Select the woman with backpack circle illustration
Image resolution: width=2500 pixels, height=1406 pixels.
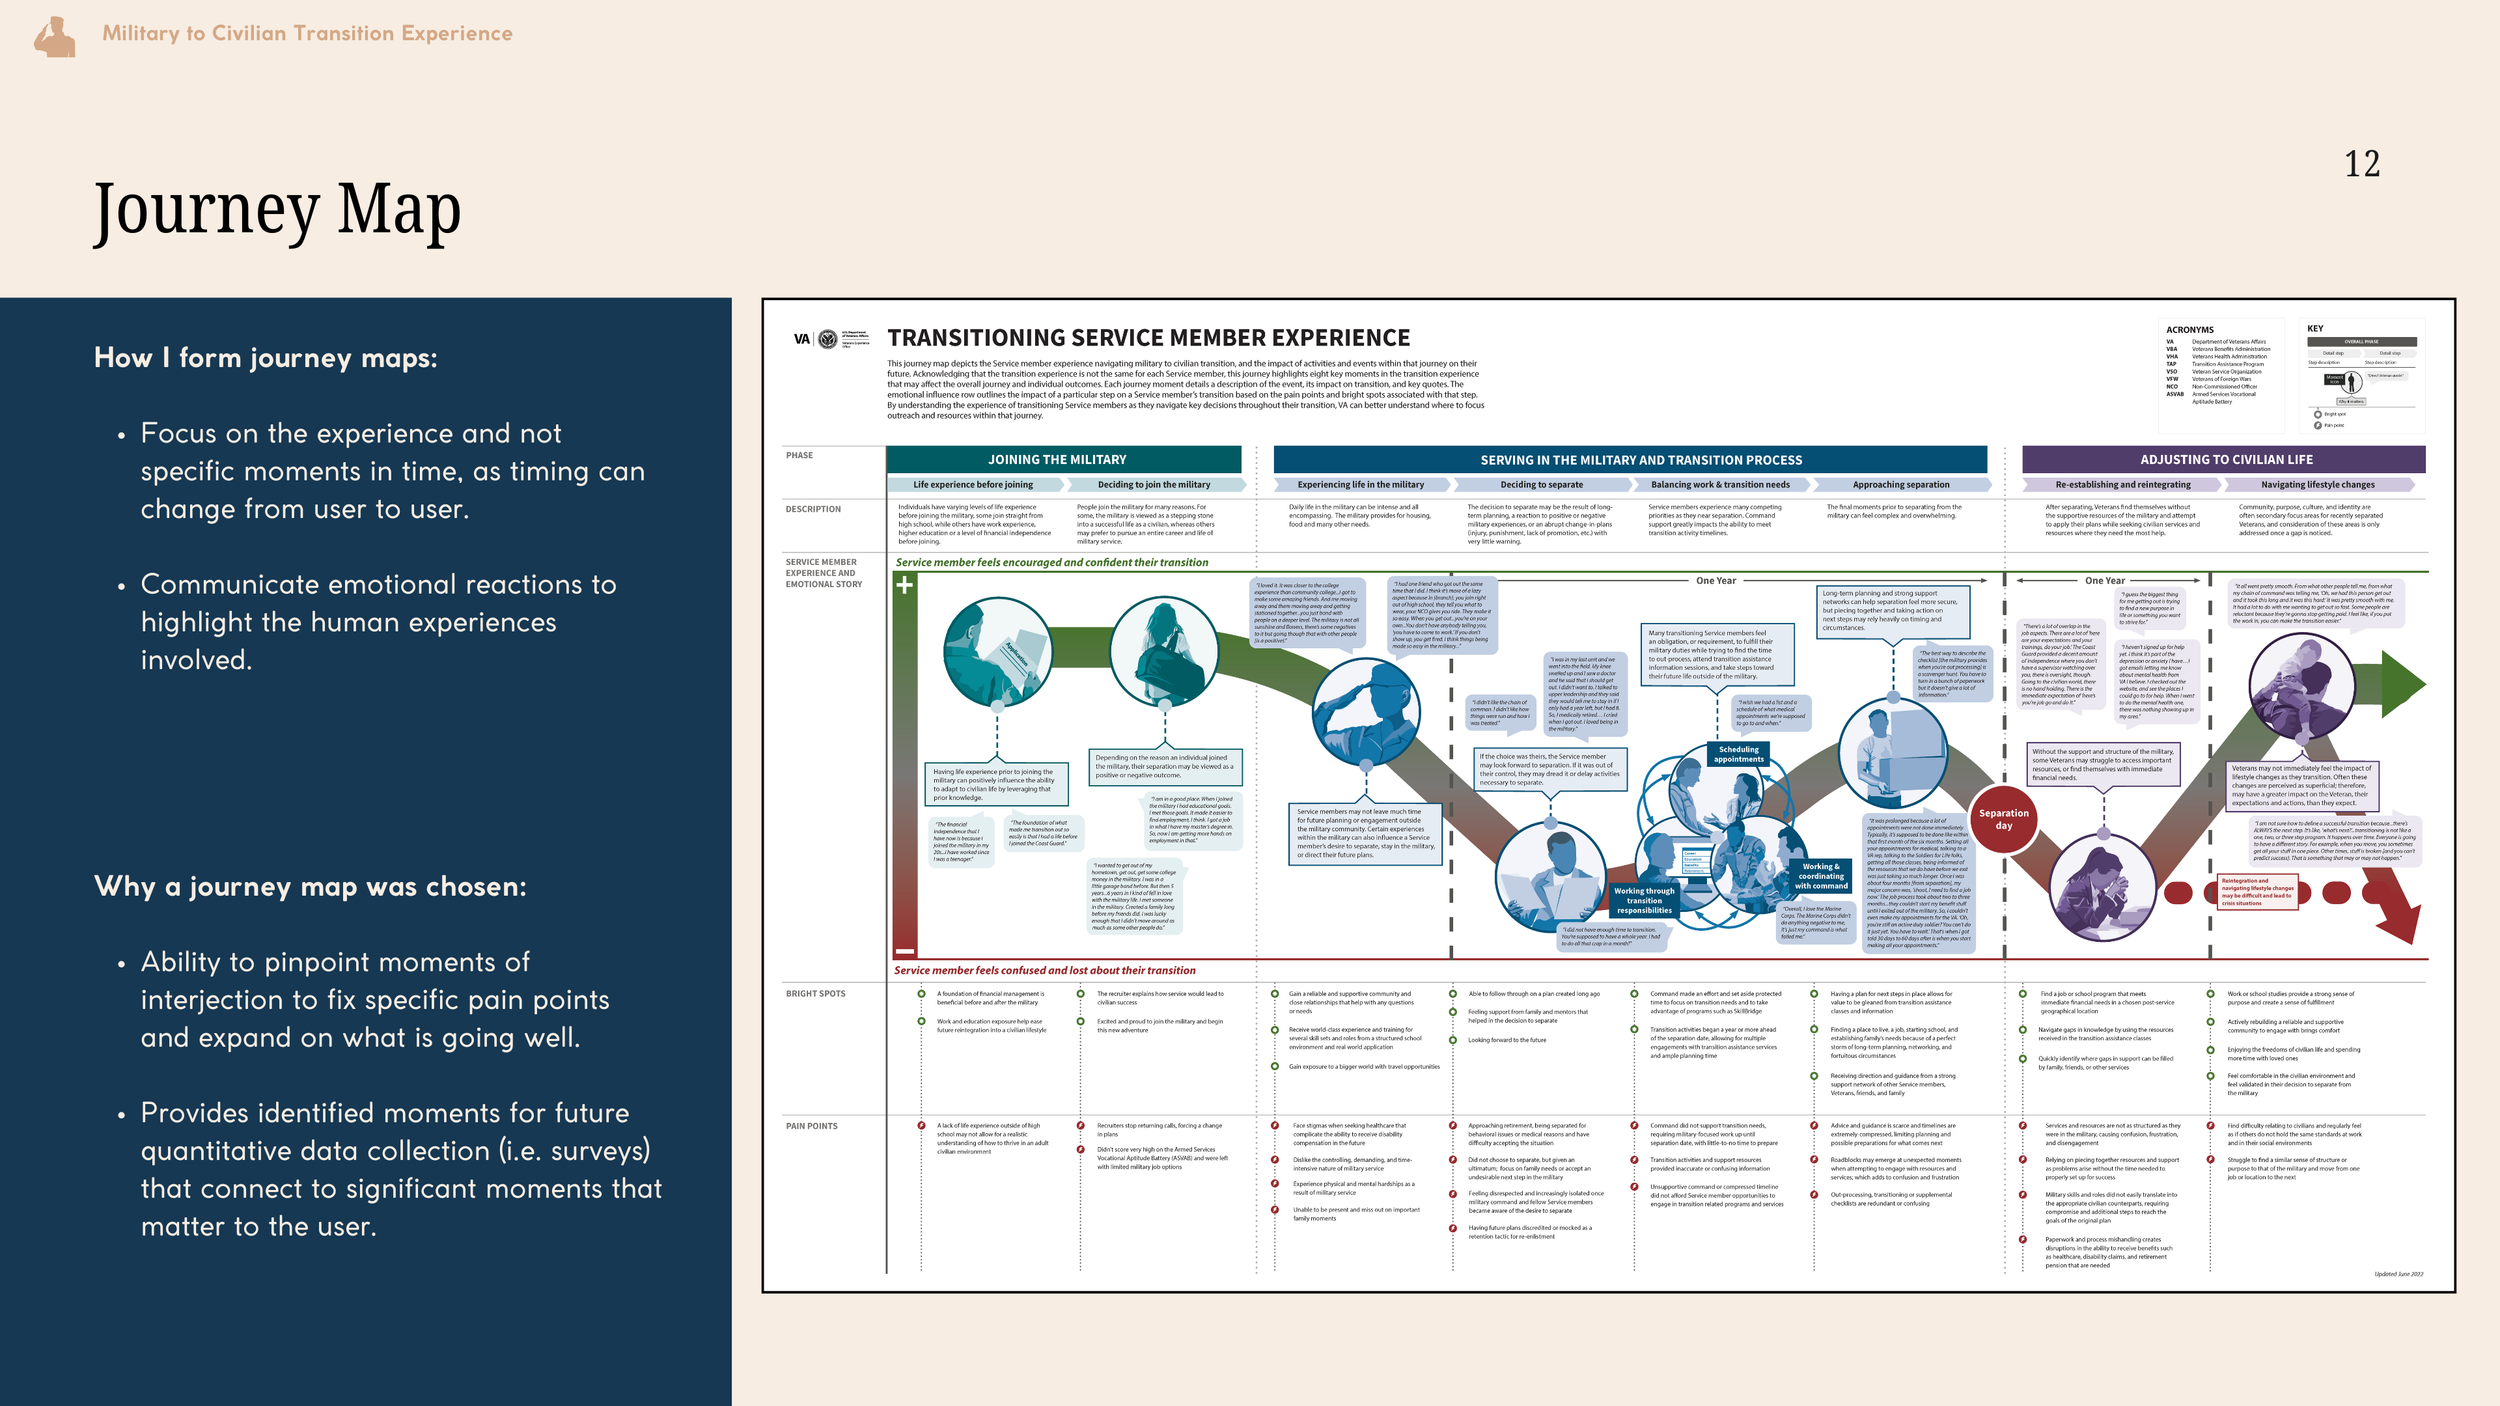[x=1163, y=651]
